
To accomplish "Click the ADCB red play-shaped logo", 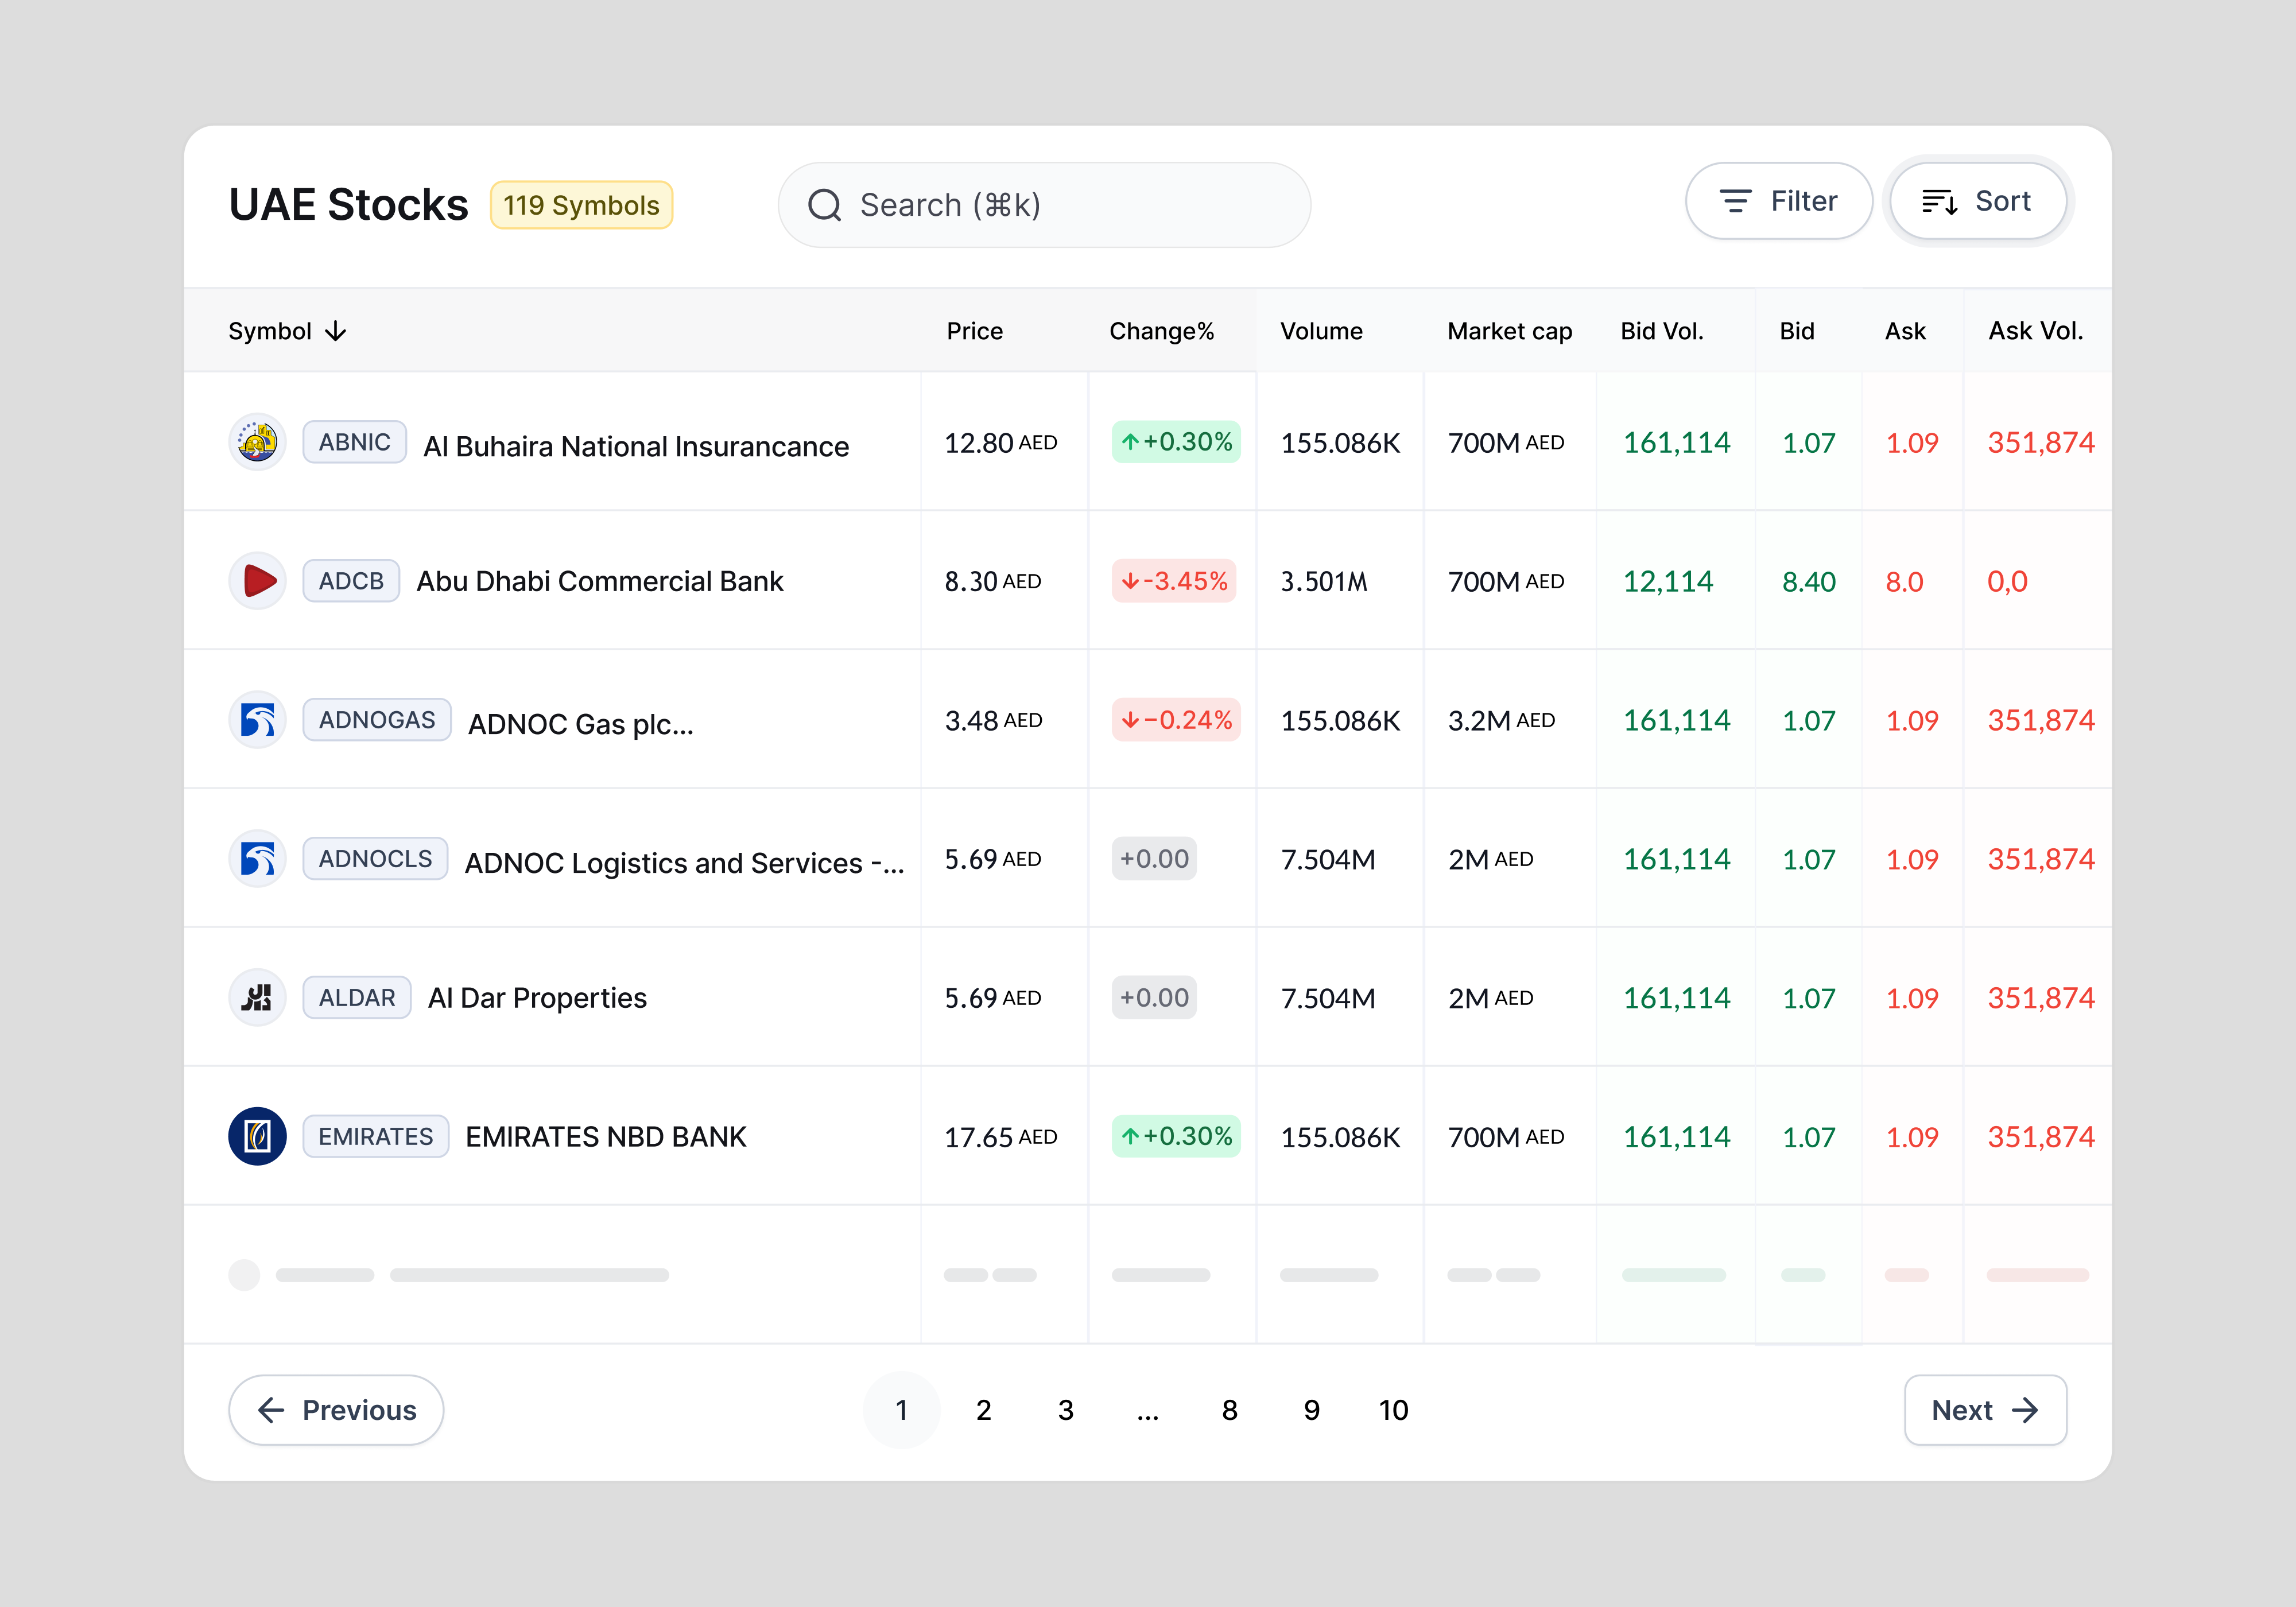I will 257,580.
